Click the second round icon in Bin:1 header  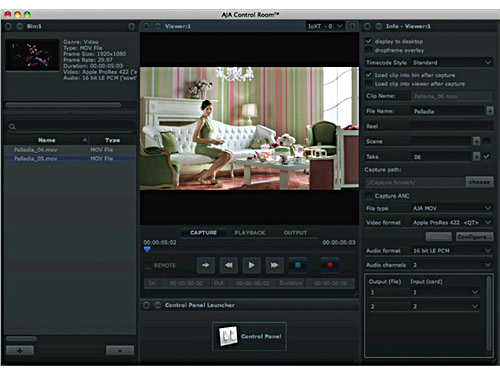coord(19,26)
